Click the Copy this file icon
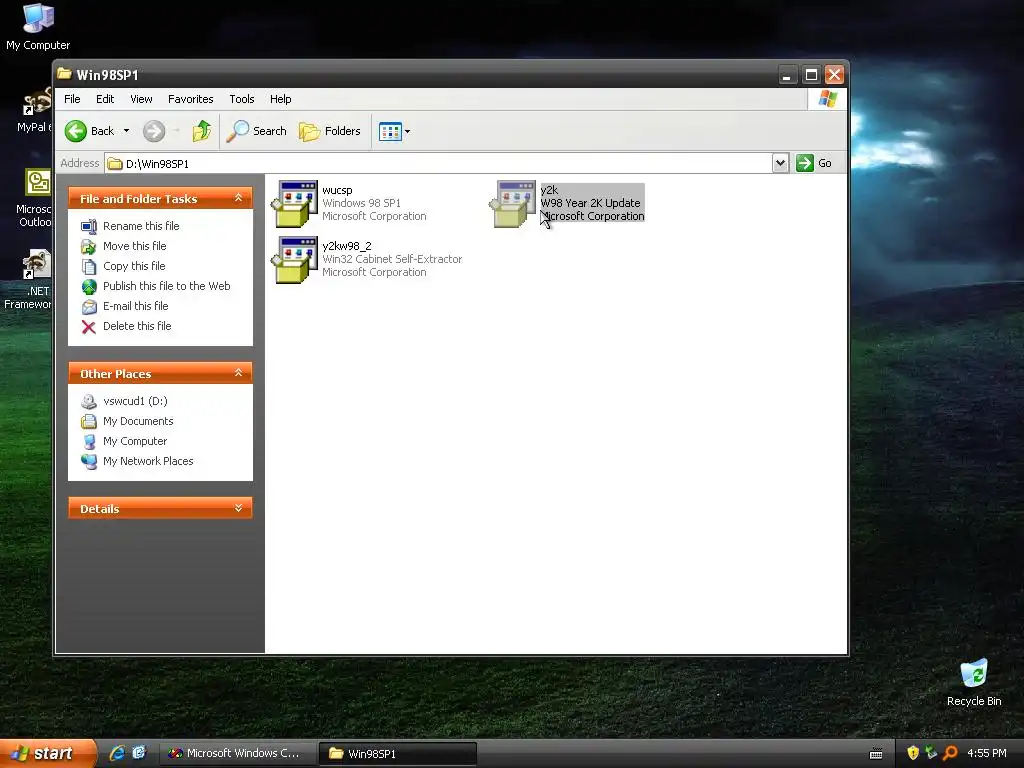This screenshot has height=768, width=1024. [89, 266]
